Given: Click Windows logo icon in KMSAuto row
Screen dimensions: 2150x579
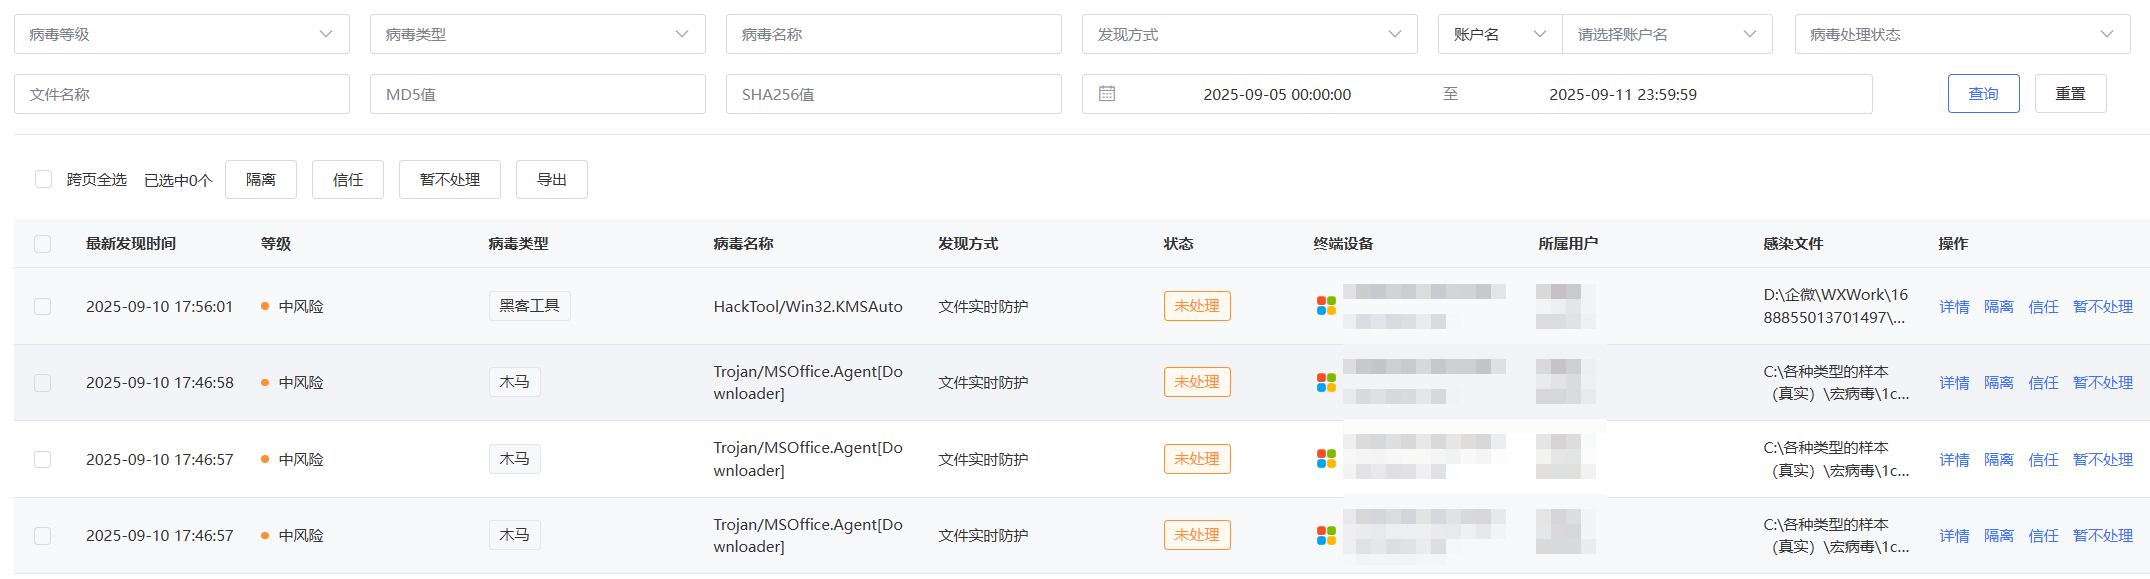Looking at the screenshot, I should [1326, 306].
